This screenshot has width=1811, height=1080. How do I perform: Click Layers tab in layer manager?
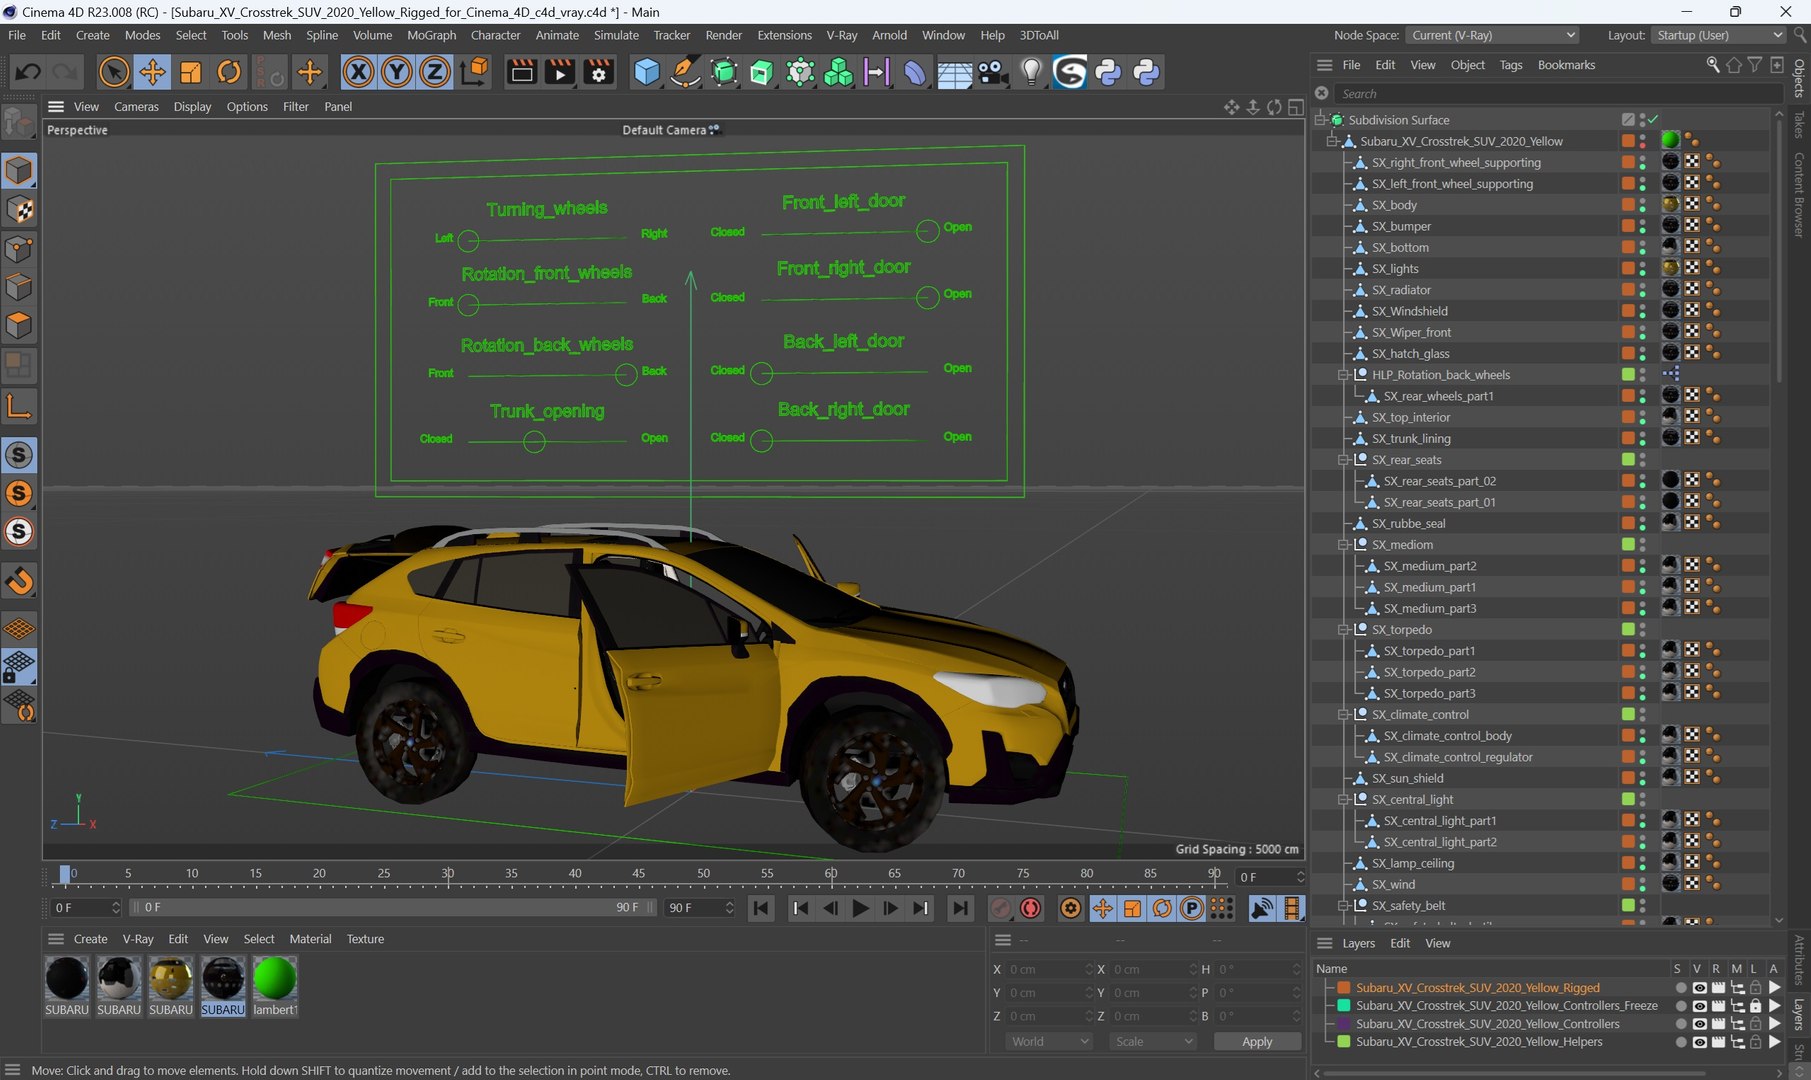point(1358,943)
